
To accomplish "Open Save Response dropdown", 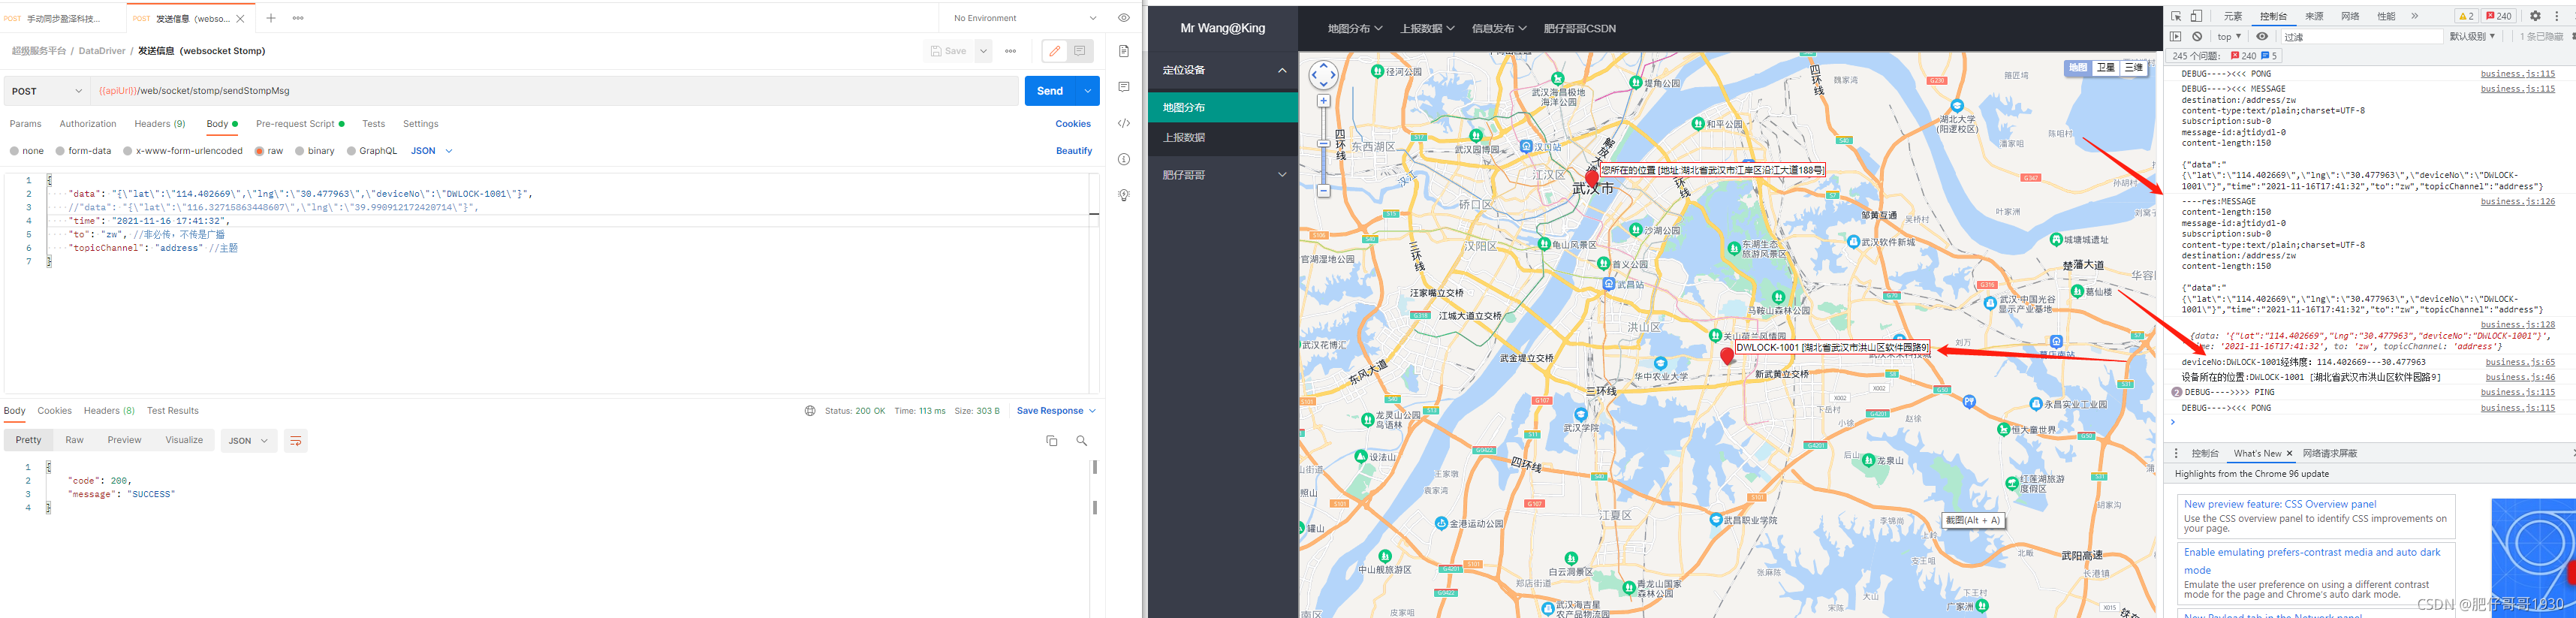I will pos(1056,411).
